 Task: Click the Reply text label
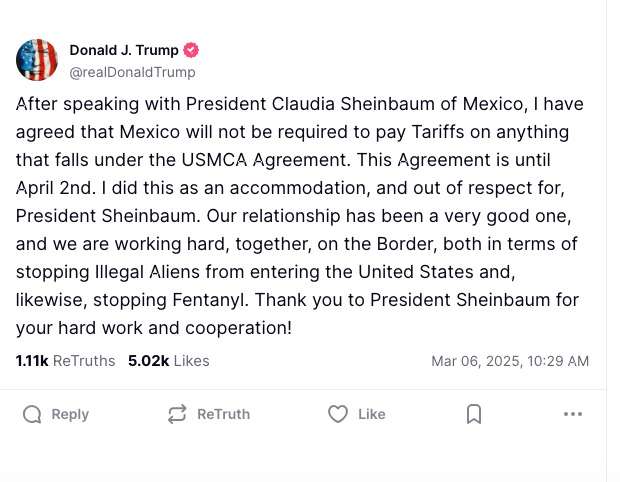point(70,414)
